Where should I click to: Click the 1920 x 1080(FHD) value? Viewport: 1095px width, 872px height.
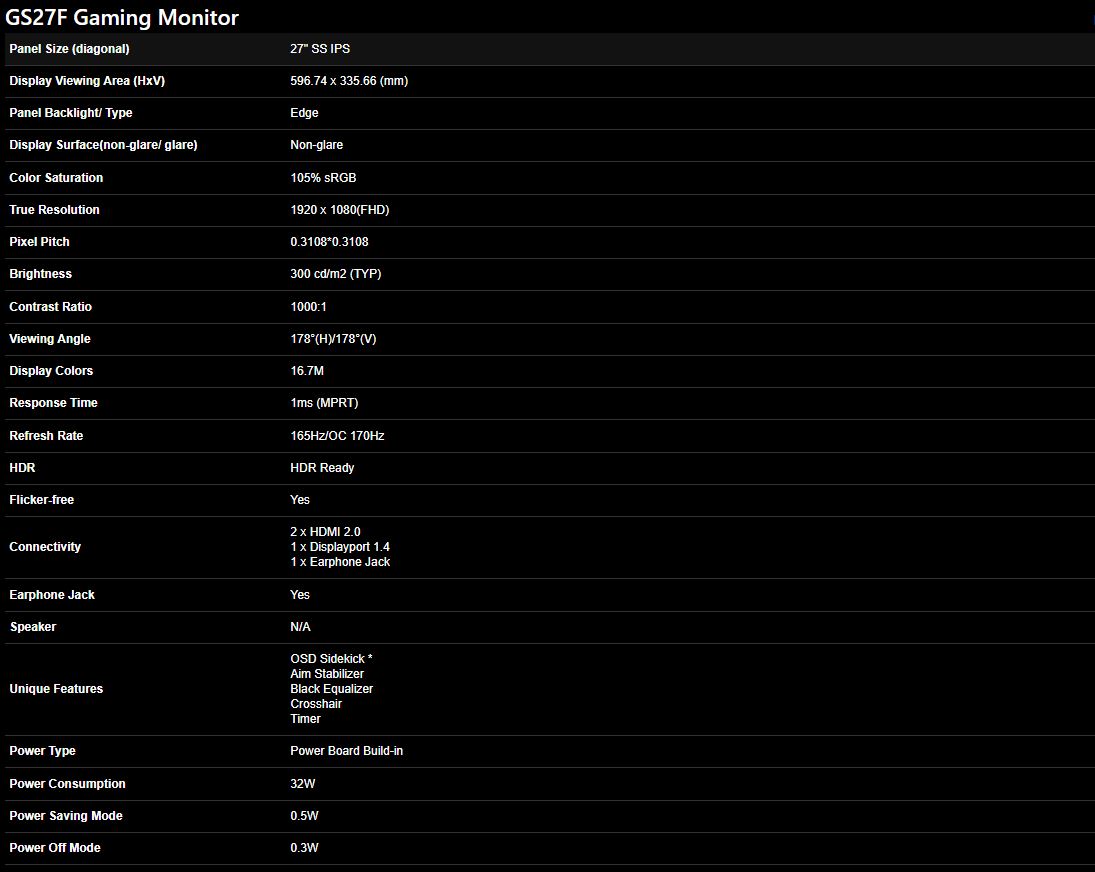point(339,210)
